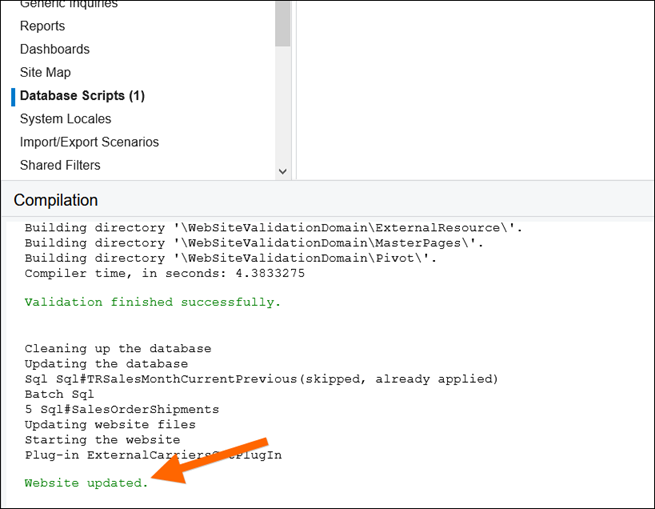The width and height of the screenshot is (655, 509).
Task: Open the Site Map item
Action: pyautogui.click(x=45, y=72)
